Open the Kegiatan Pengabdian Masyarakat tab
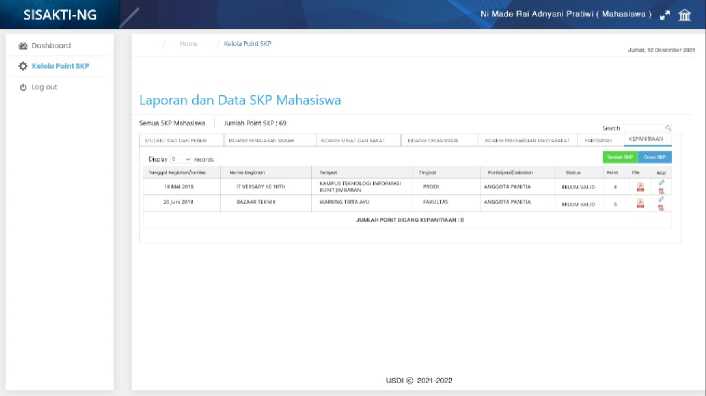Screen dimensions: 706x396 pos(527,140)
